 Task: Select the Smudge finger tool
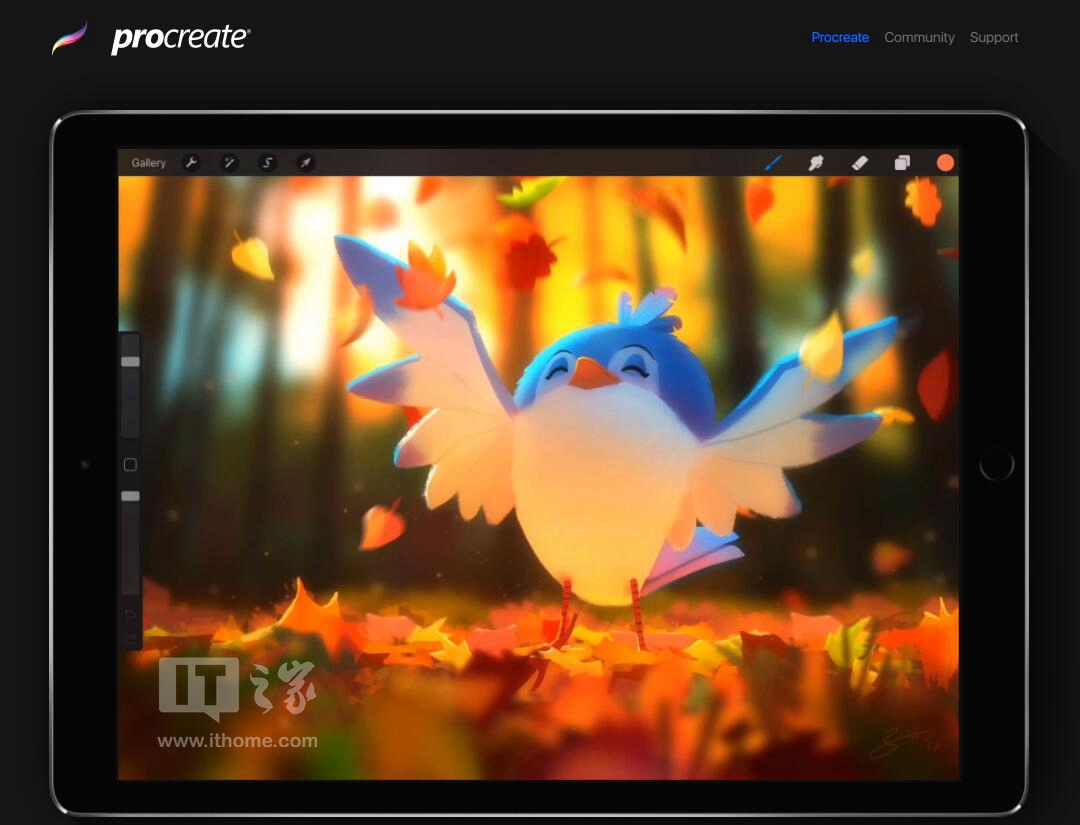816,163
